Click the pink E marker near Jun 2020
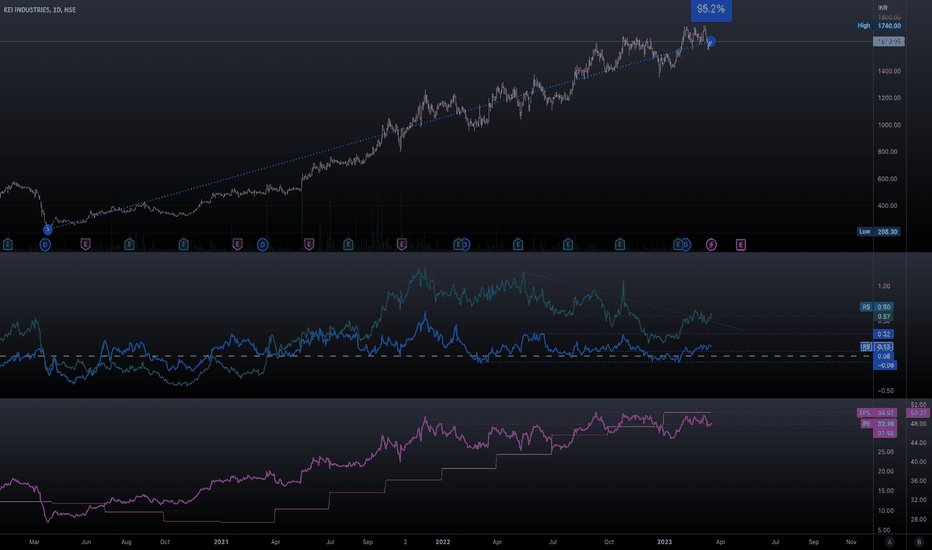This screenshot has height=550, width=932. 86,244
